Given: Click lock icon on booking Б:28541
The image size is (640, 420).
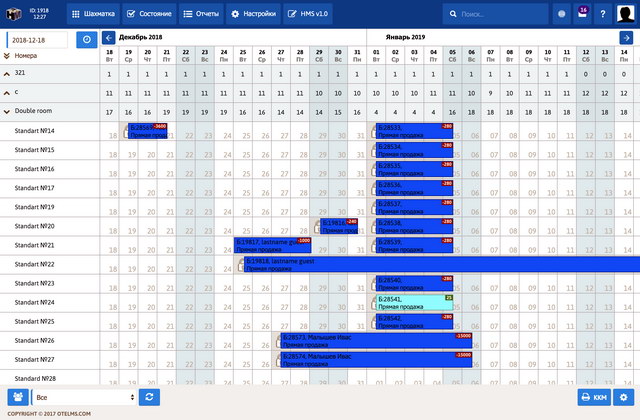Looking at the screenshot, I should click(x=373, y=304).
